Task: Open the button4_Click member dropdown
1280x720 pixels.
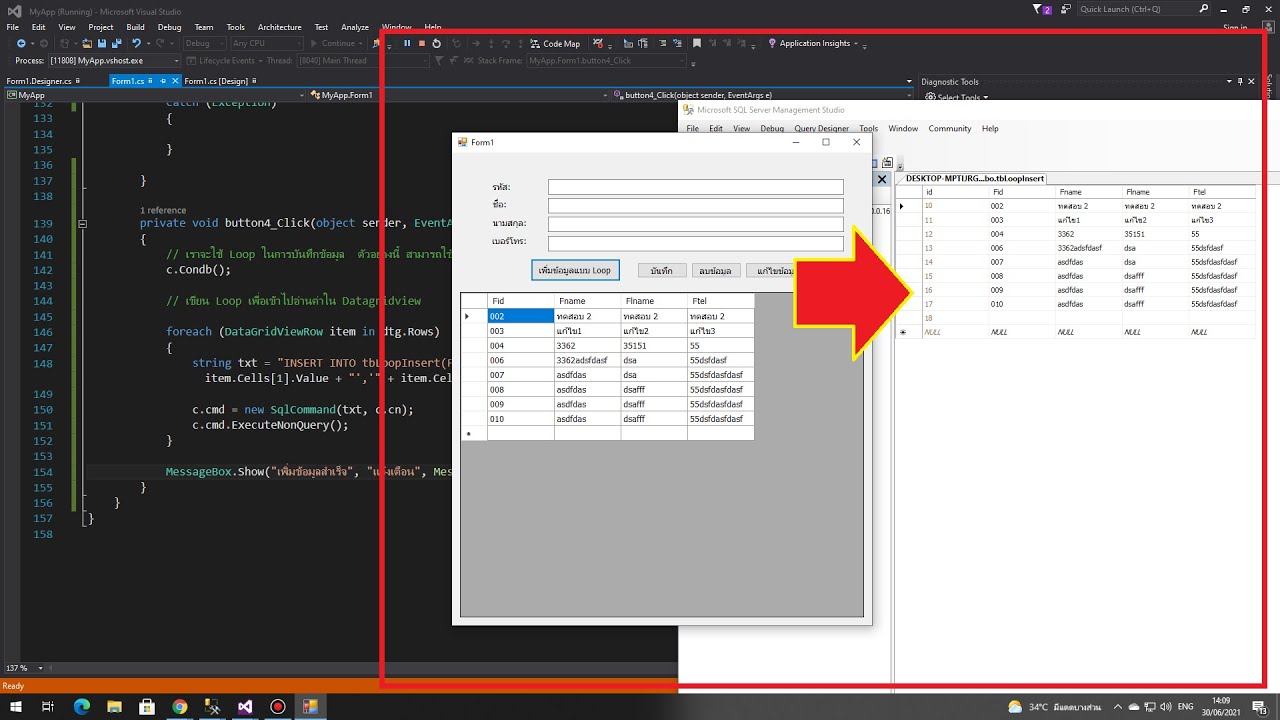Action: (x=764, y=95)
